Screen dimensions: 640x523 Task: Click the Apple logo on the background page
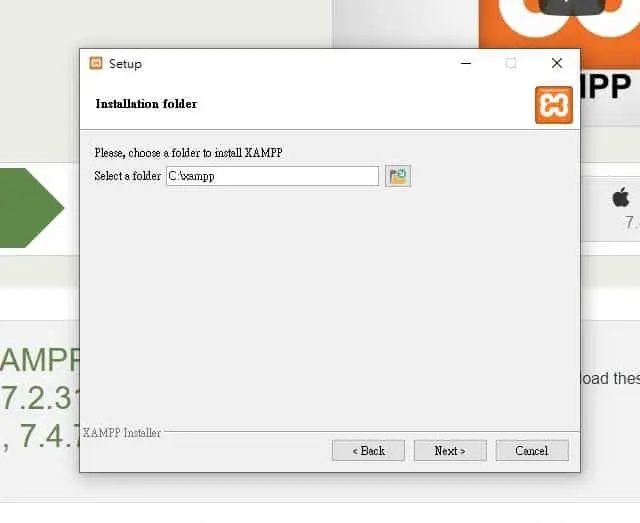[621, 197]
